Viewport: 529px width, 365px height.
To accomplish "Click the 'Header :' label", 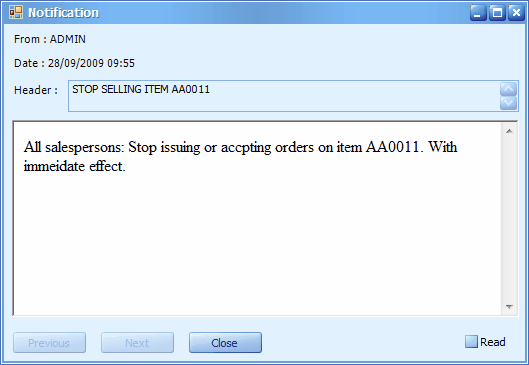I will point(36,90).
